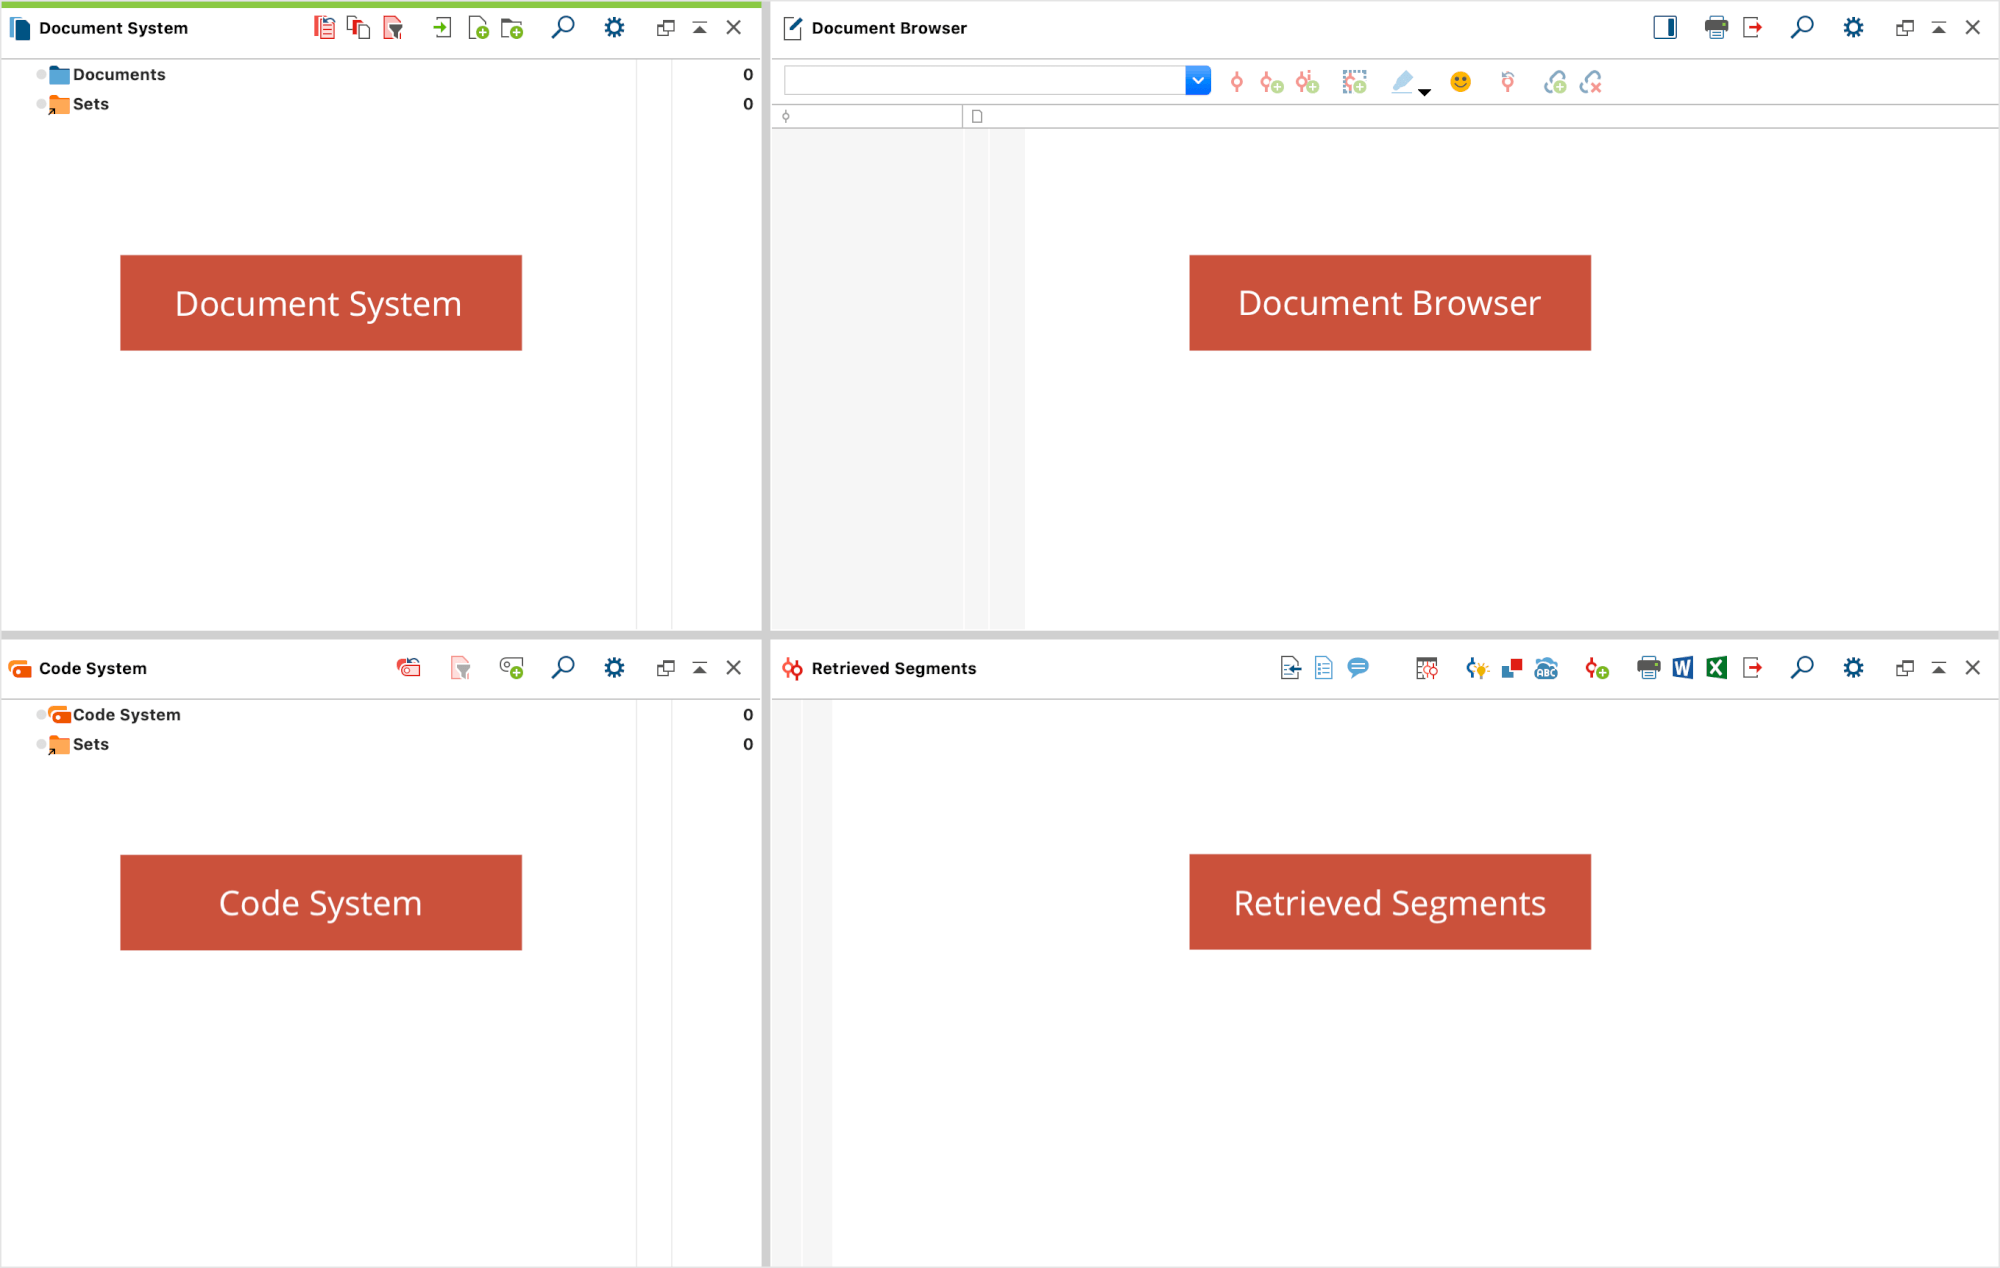Image resolution: width=2000 pixels, height=1268 pixels.
Task: Open search in Retrieved Segments panel
Action: click(1802, 667)
